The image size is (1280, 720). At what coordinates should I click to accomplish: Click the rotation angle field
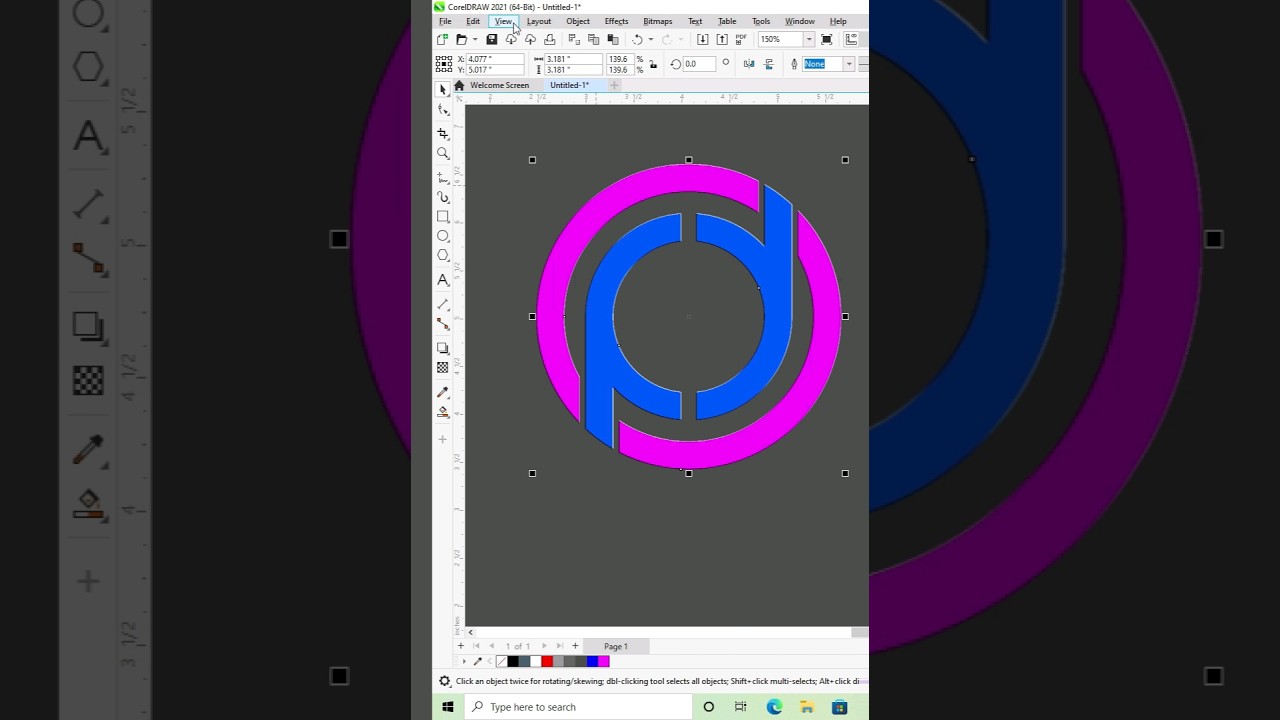[x=698, y=64]
